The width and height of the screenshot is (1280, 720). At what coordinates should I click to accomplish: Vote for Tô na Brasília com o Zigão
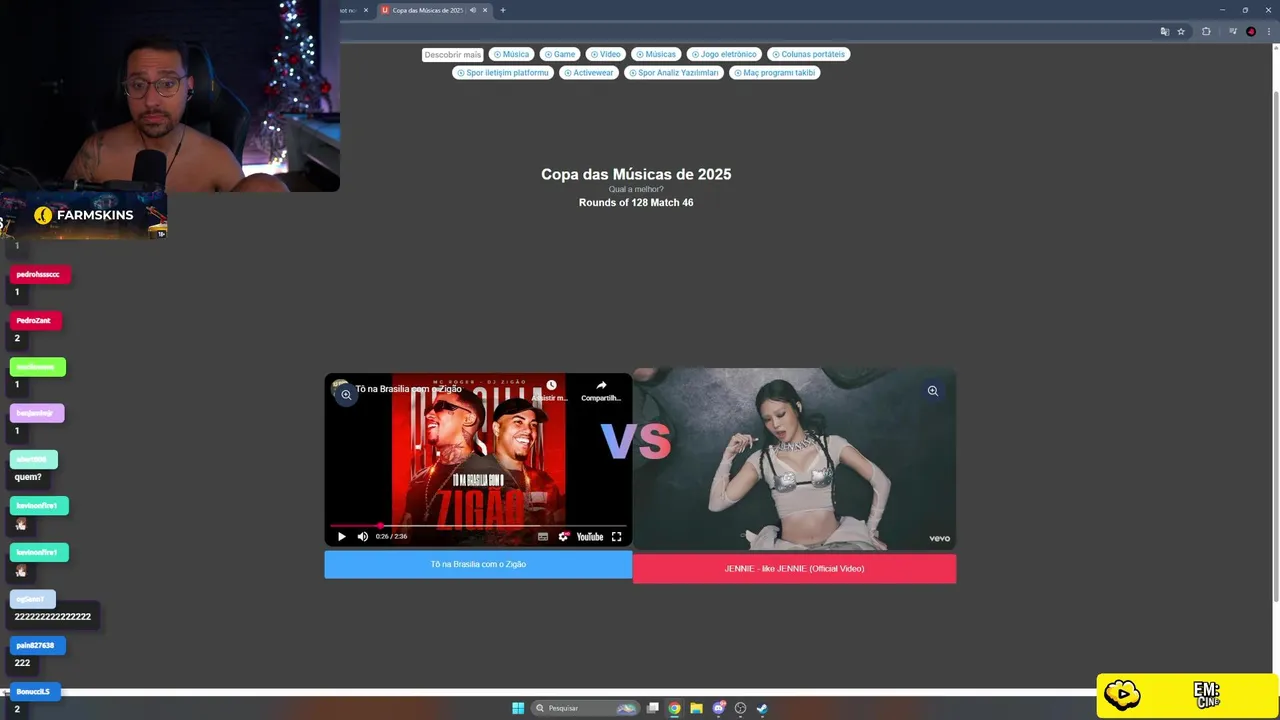click(x=478, y=564)
